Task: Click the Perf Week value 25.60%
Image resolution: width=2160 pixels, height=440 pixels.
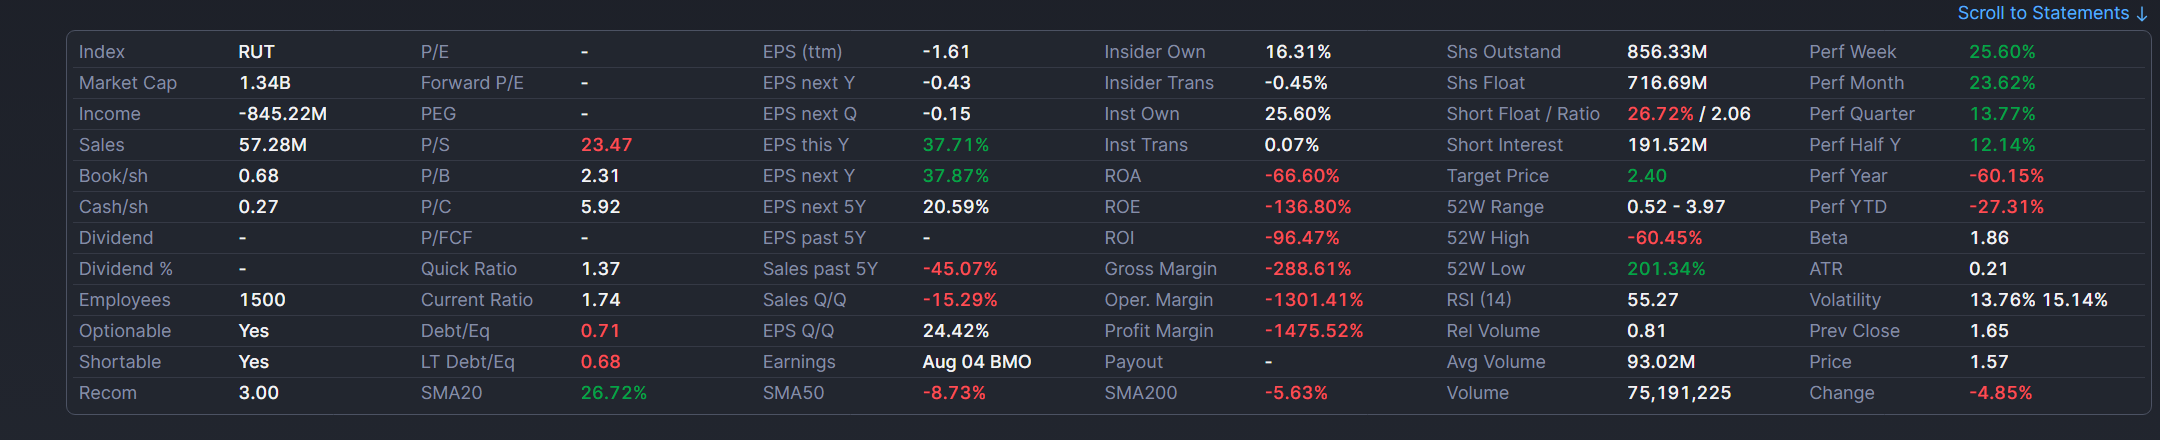Action: pos(2002,52)
